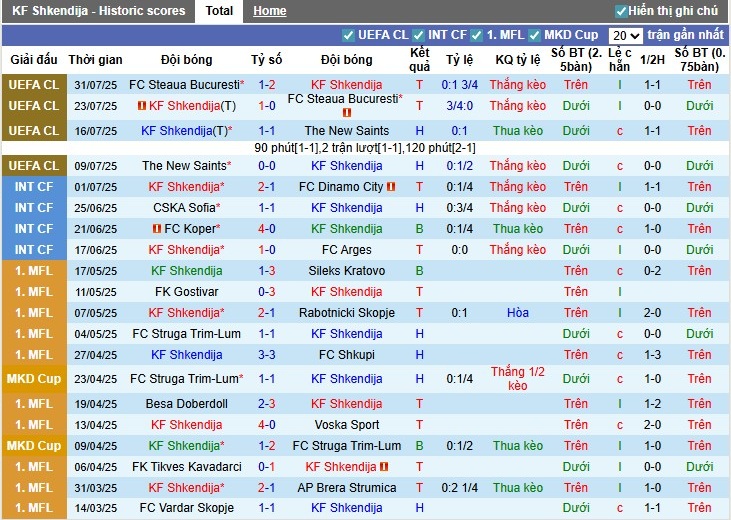This screenshot has height=520, width=731.
Task: Uncheck the 1. MFL filter checkbox
Action: 476,35
